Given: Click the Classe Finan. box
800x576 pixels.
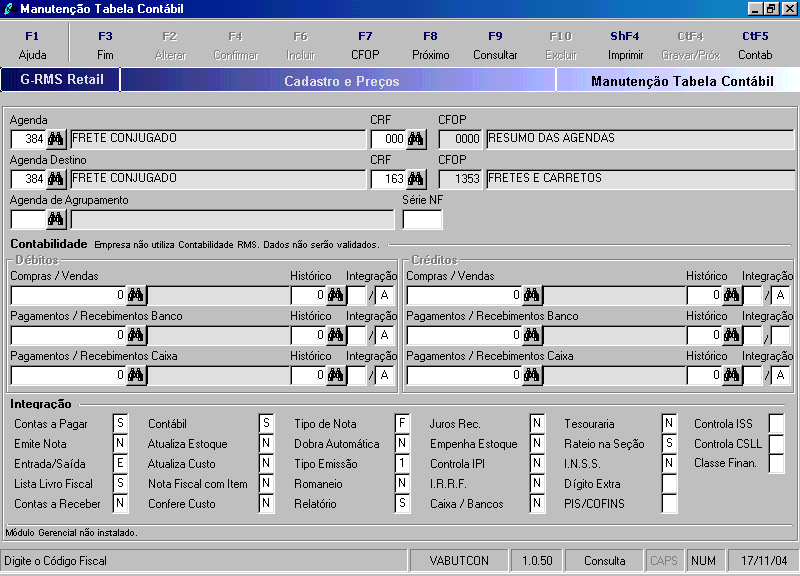Looking at the screenshot, I should (x=777, y=463).
